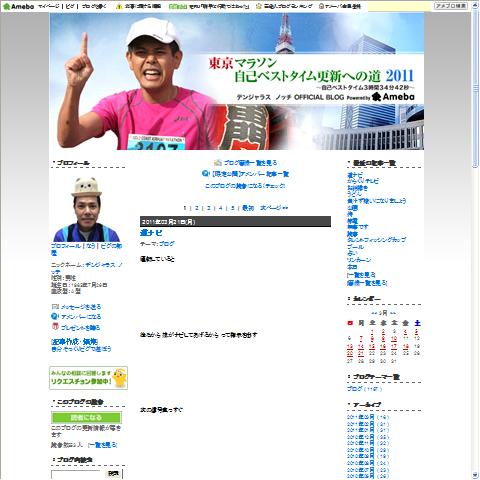The image size is (480, 480).
Task: Click the このブログの読者になる(チェック) link
Action: (x=245, y=186)
